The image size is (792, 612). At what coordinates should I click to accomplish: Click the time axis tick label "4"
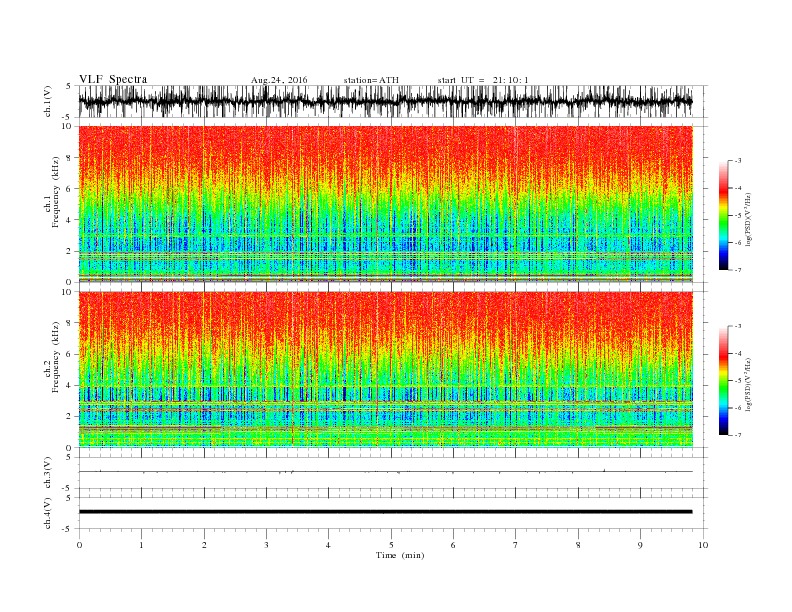coord(328,545)
